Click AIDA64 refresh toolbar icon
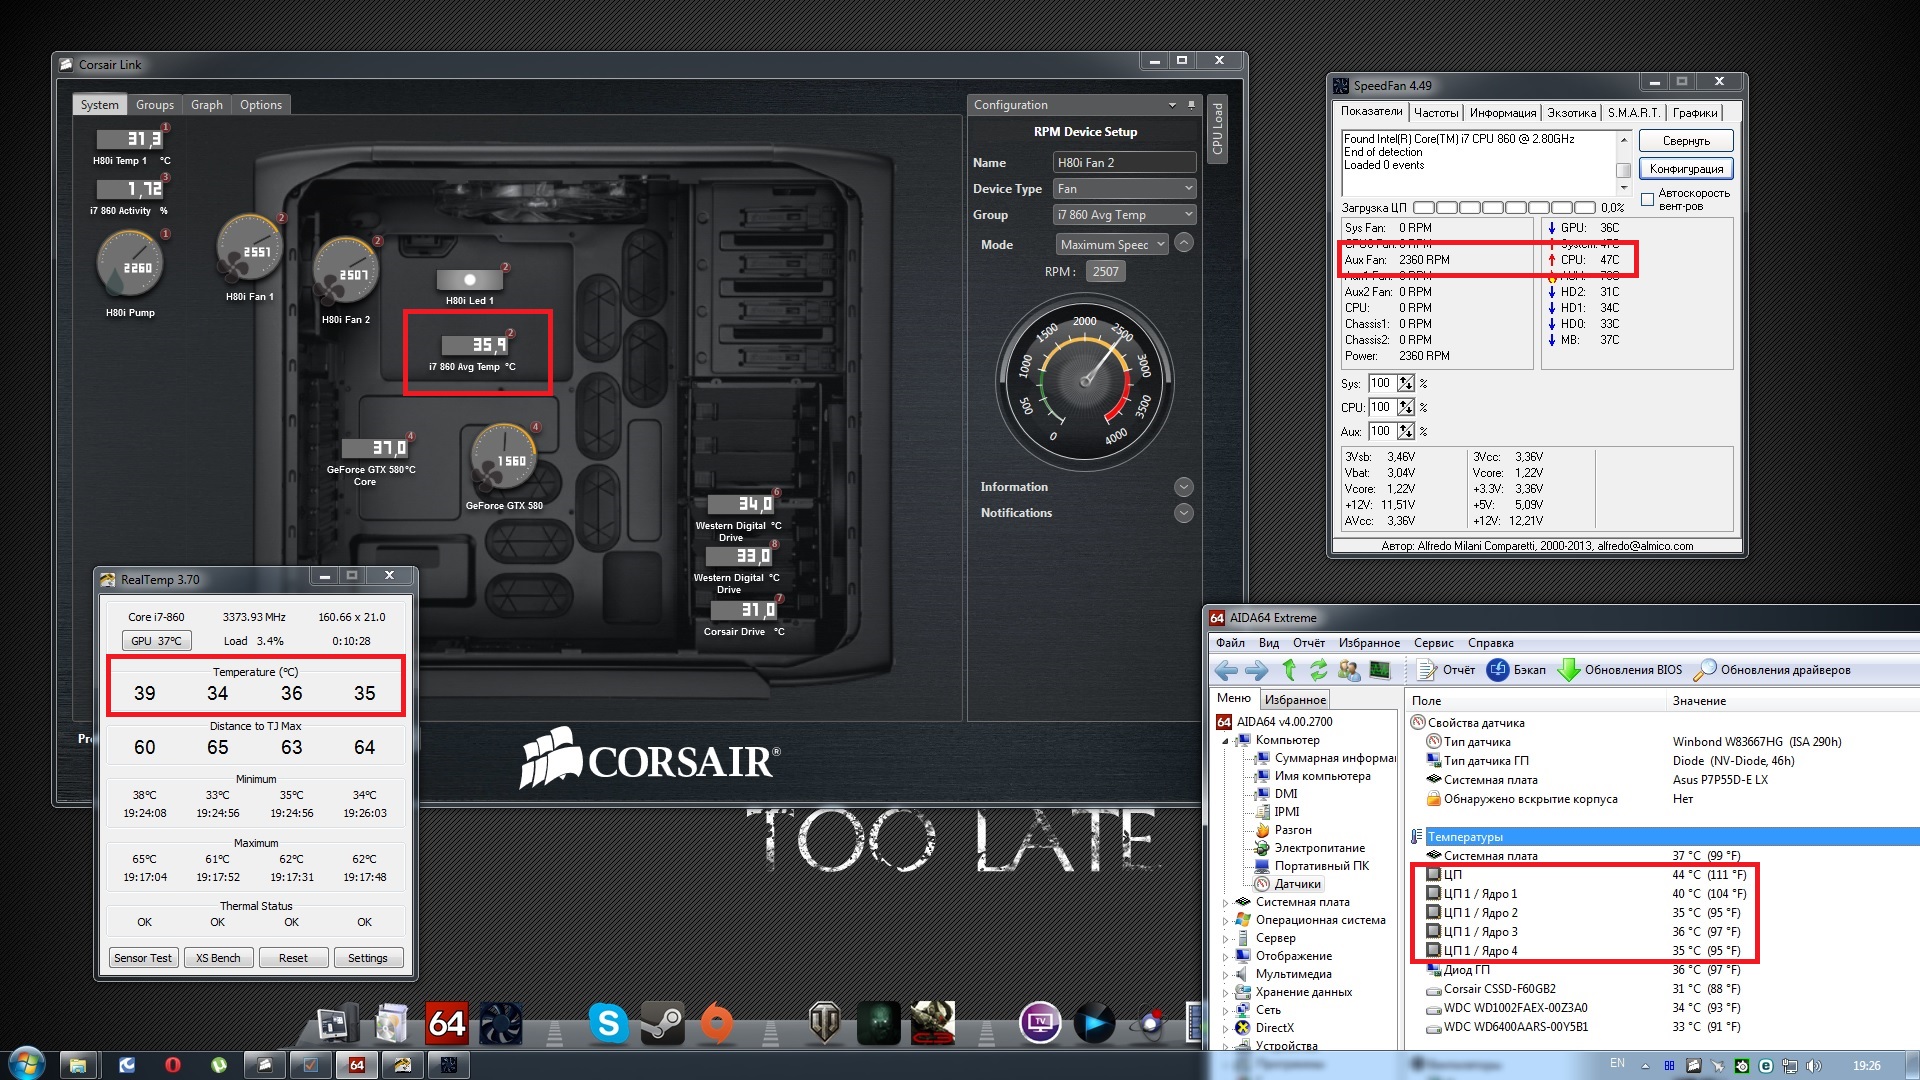 pyautogui.click(x=1319, y=670)
